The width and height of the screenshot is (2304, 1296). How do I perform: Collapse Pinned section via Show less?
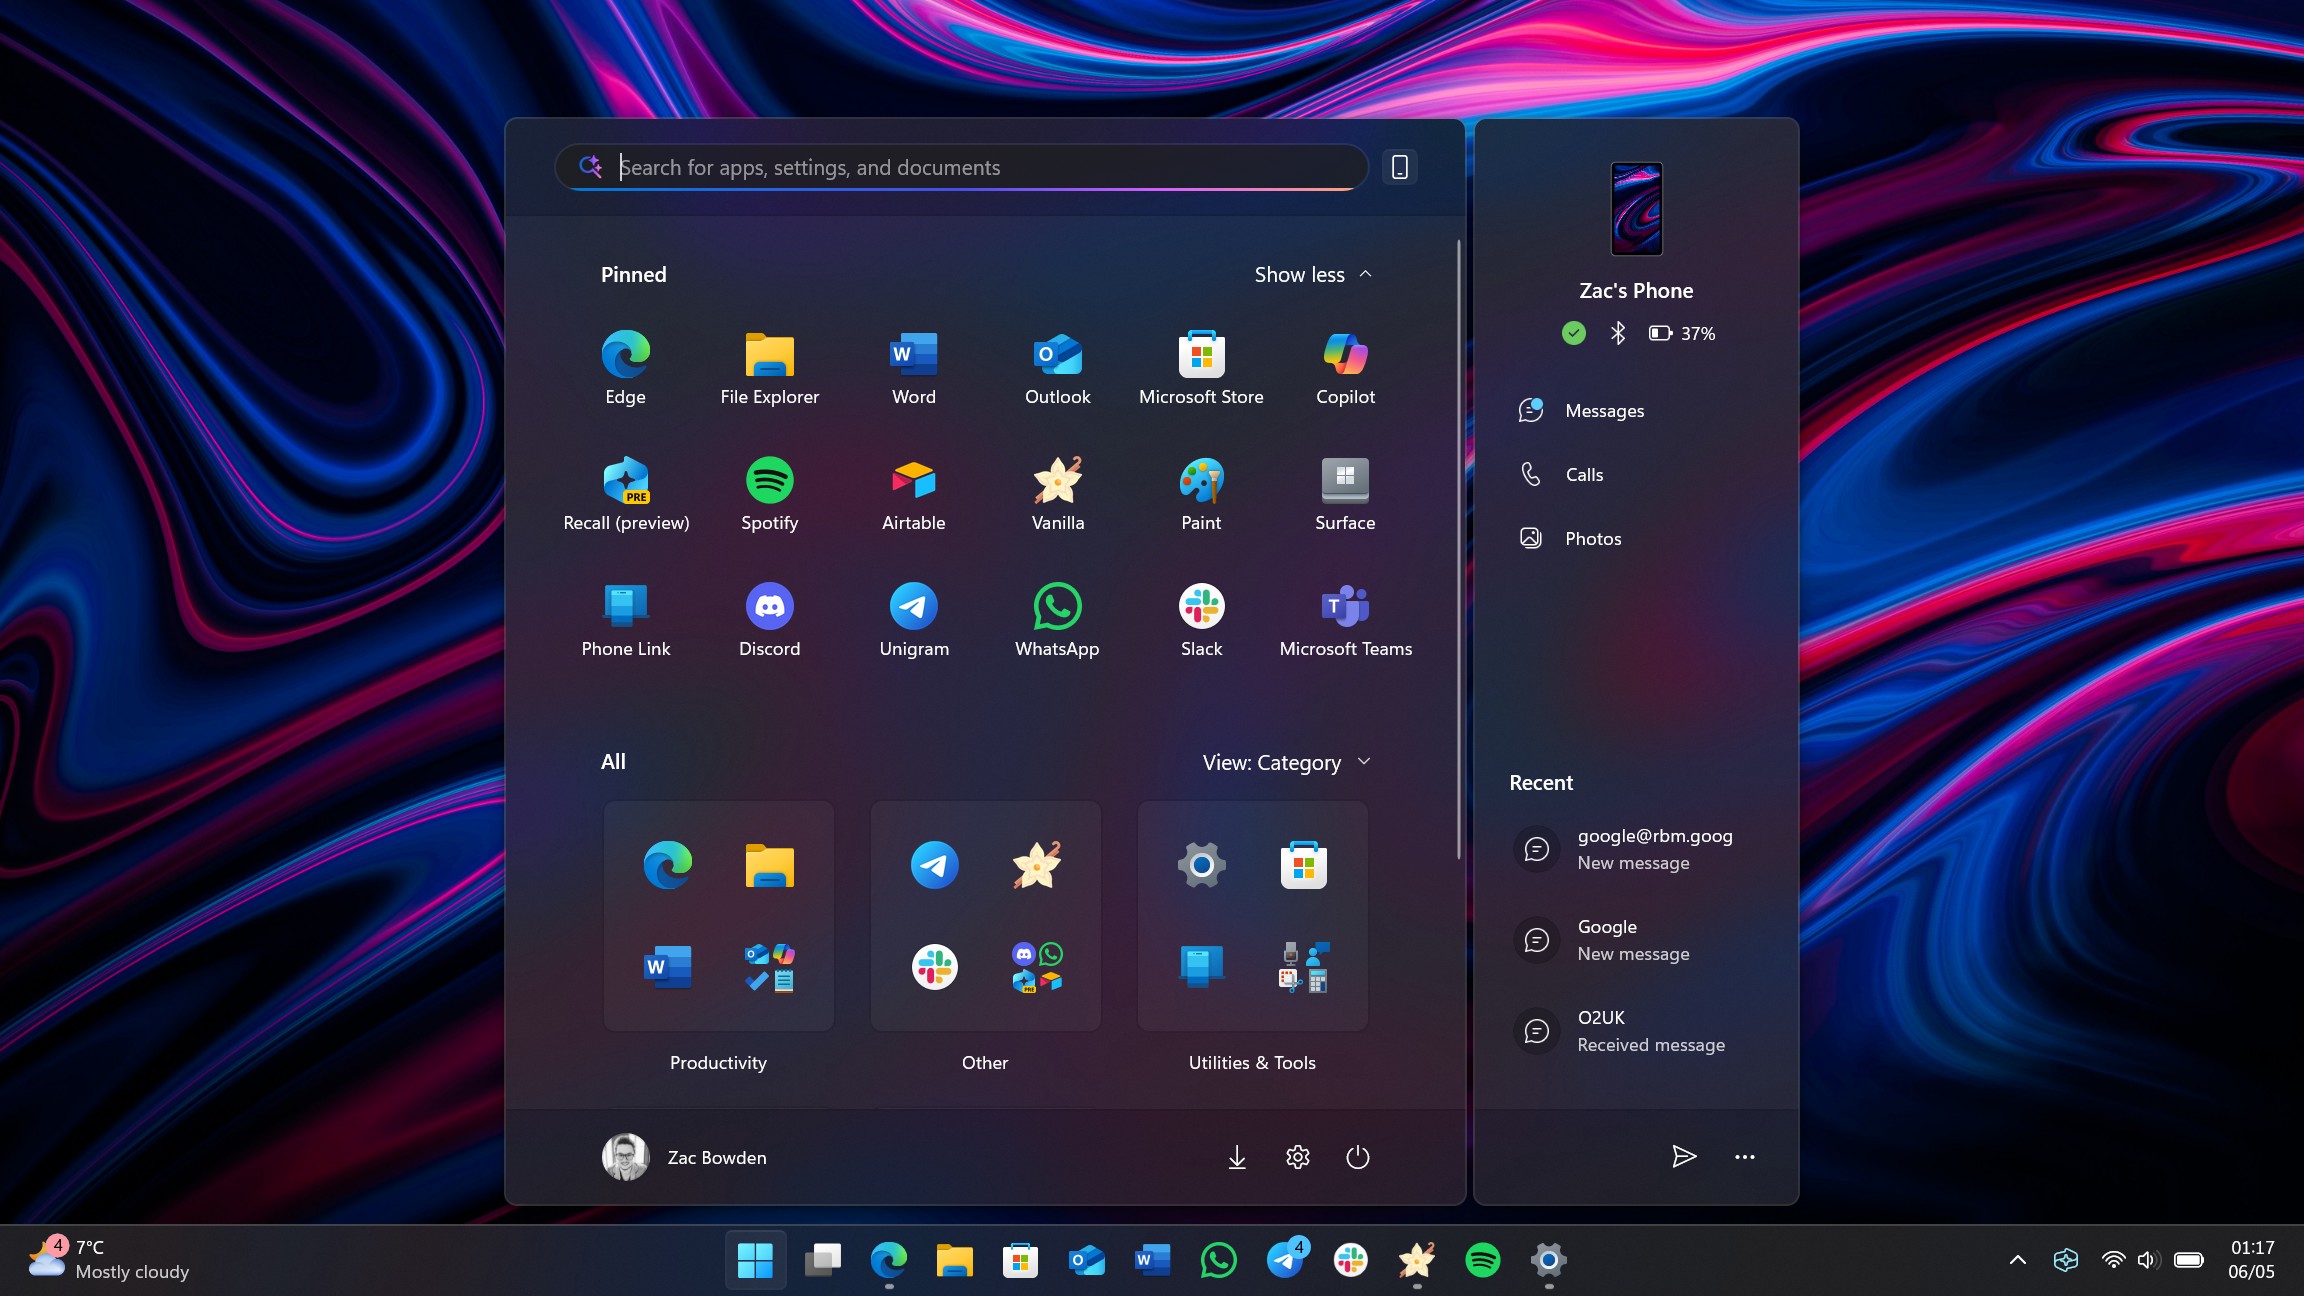1312,274
